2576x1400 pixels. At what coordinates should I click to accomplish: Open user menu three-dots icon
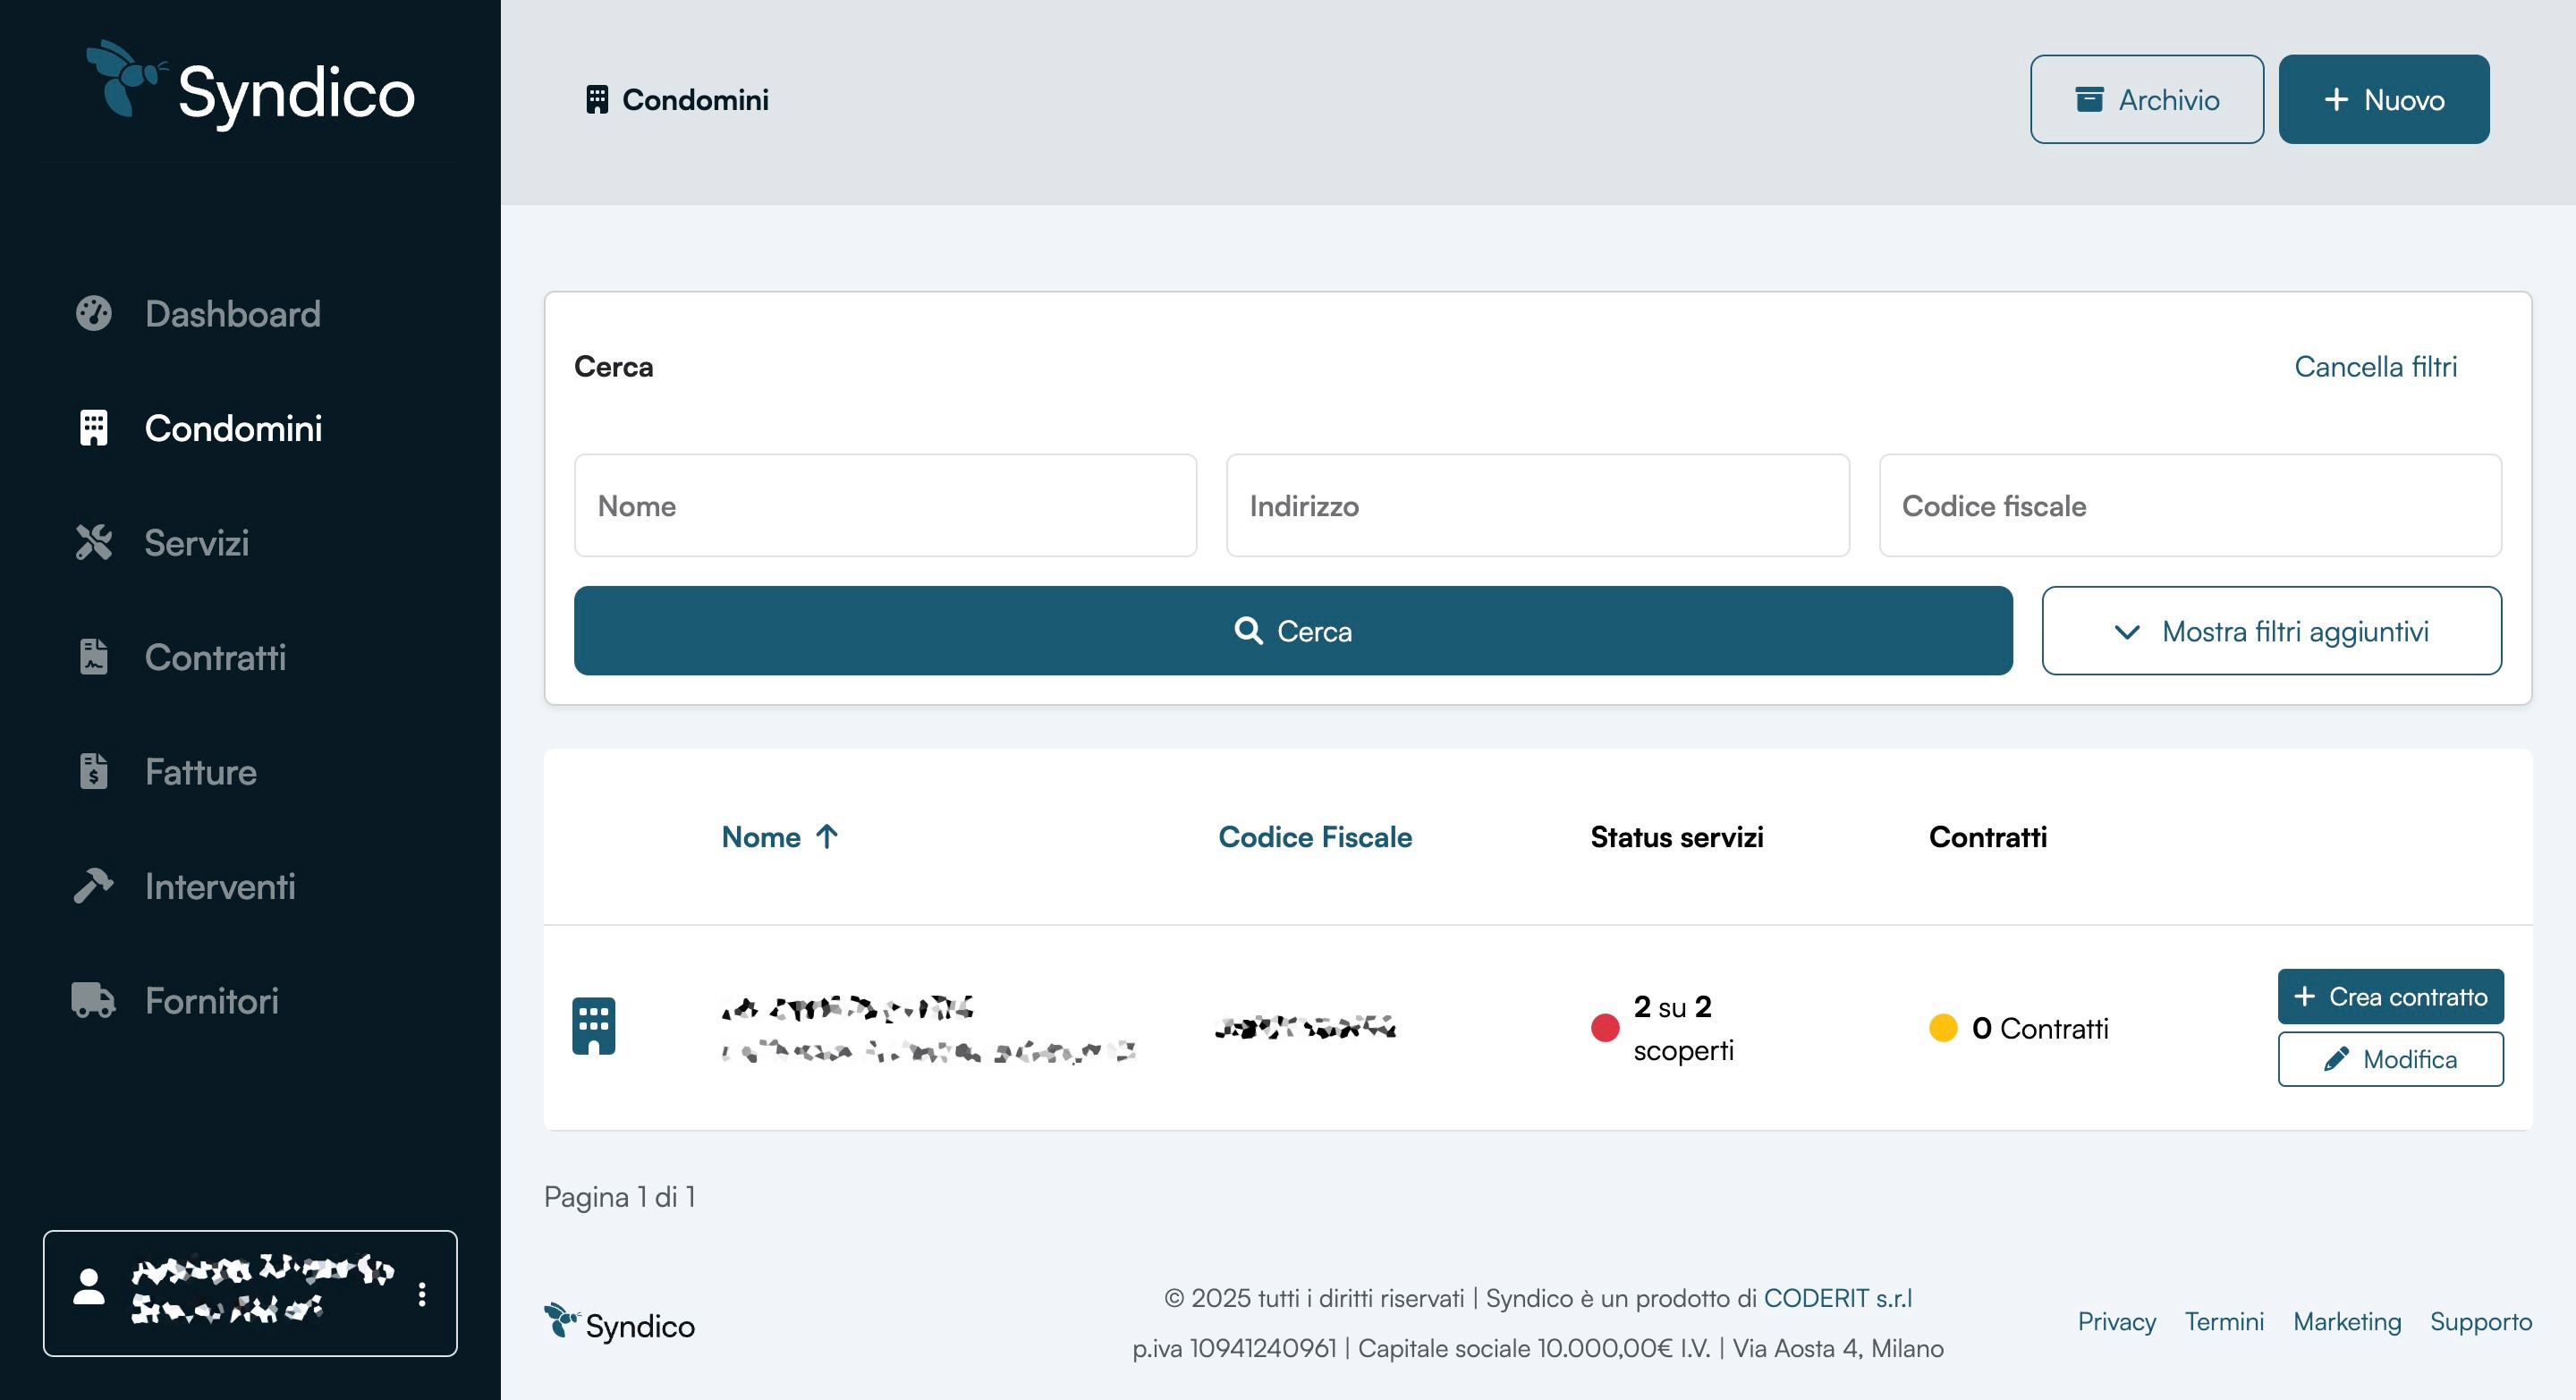[422, 1294]
